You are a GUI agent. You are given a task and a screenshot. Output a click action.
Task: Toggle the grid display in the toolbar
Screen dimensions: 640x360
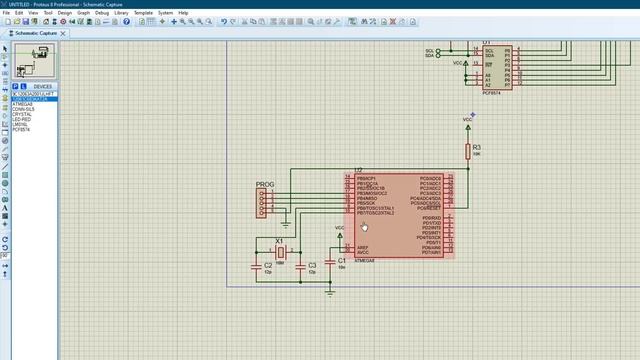pos(151,22)
